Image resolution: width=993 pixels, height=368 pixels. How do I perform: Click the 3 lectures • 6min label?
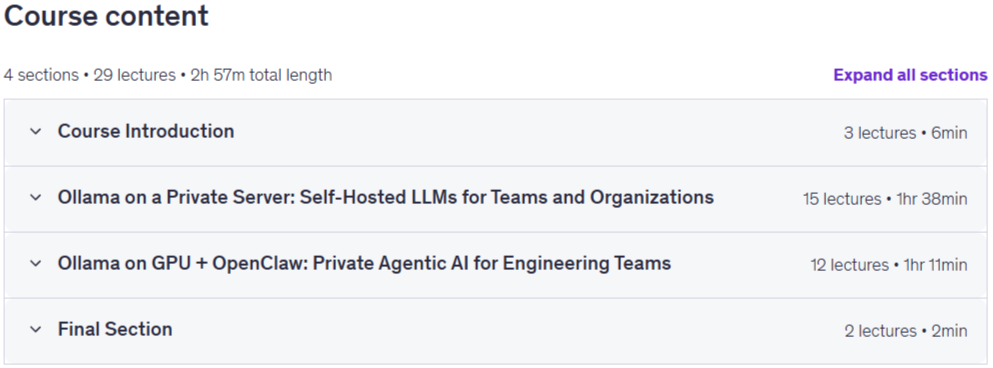pos(906,133)
